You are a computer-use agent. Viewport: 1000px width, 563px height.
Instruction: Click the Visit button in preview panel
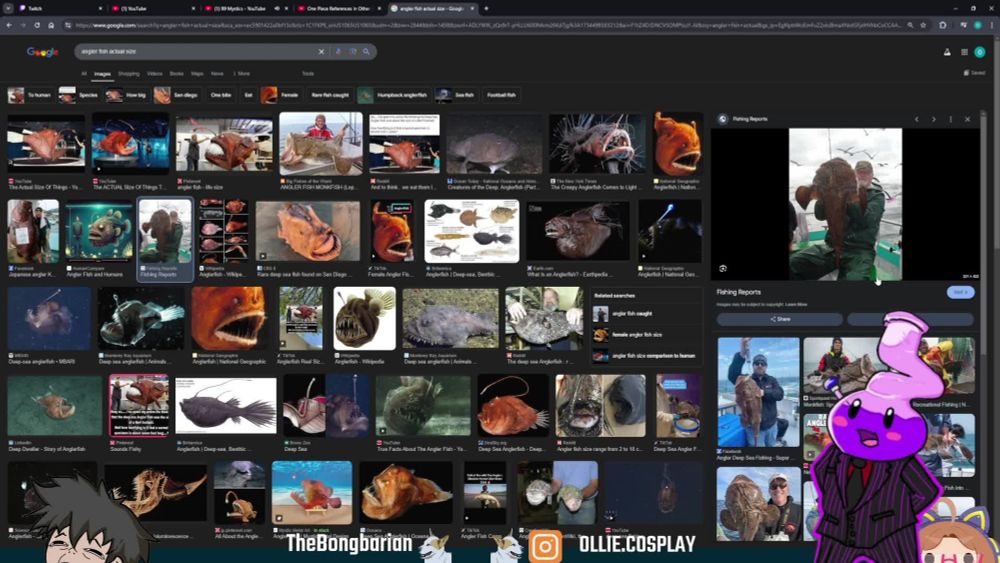point(960,292)
